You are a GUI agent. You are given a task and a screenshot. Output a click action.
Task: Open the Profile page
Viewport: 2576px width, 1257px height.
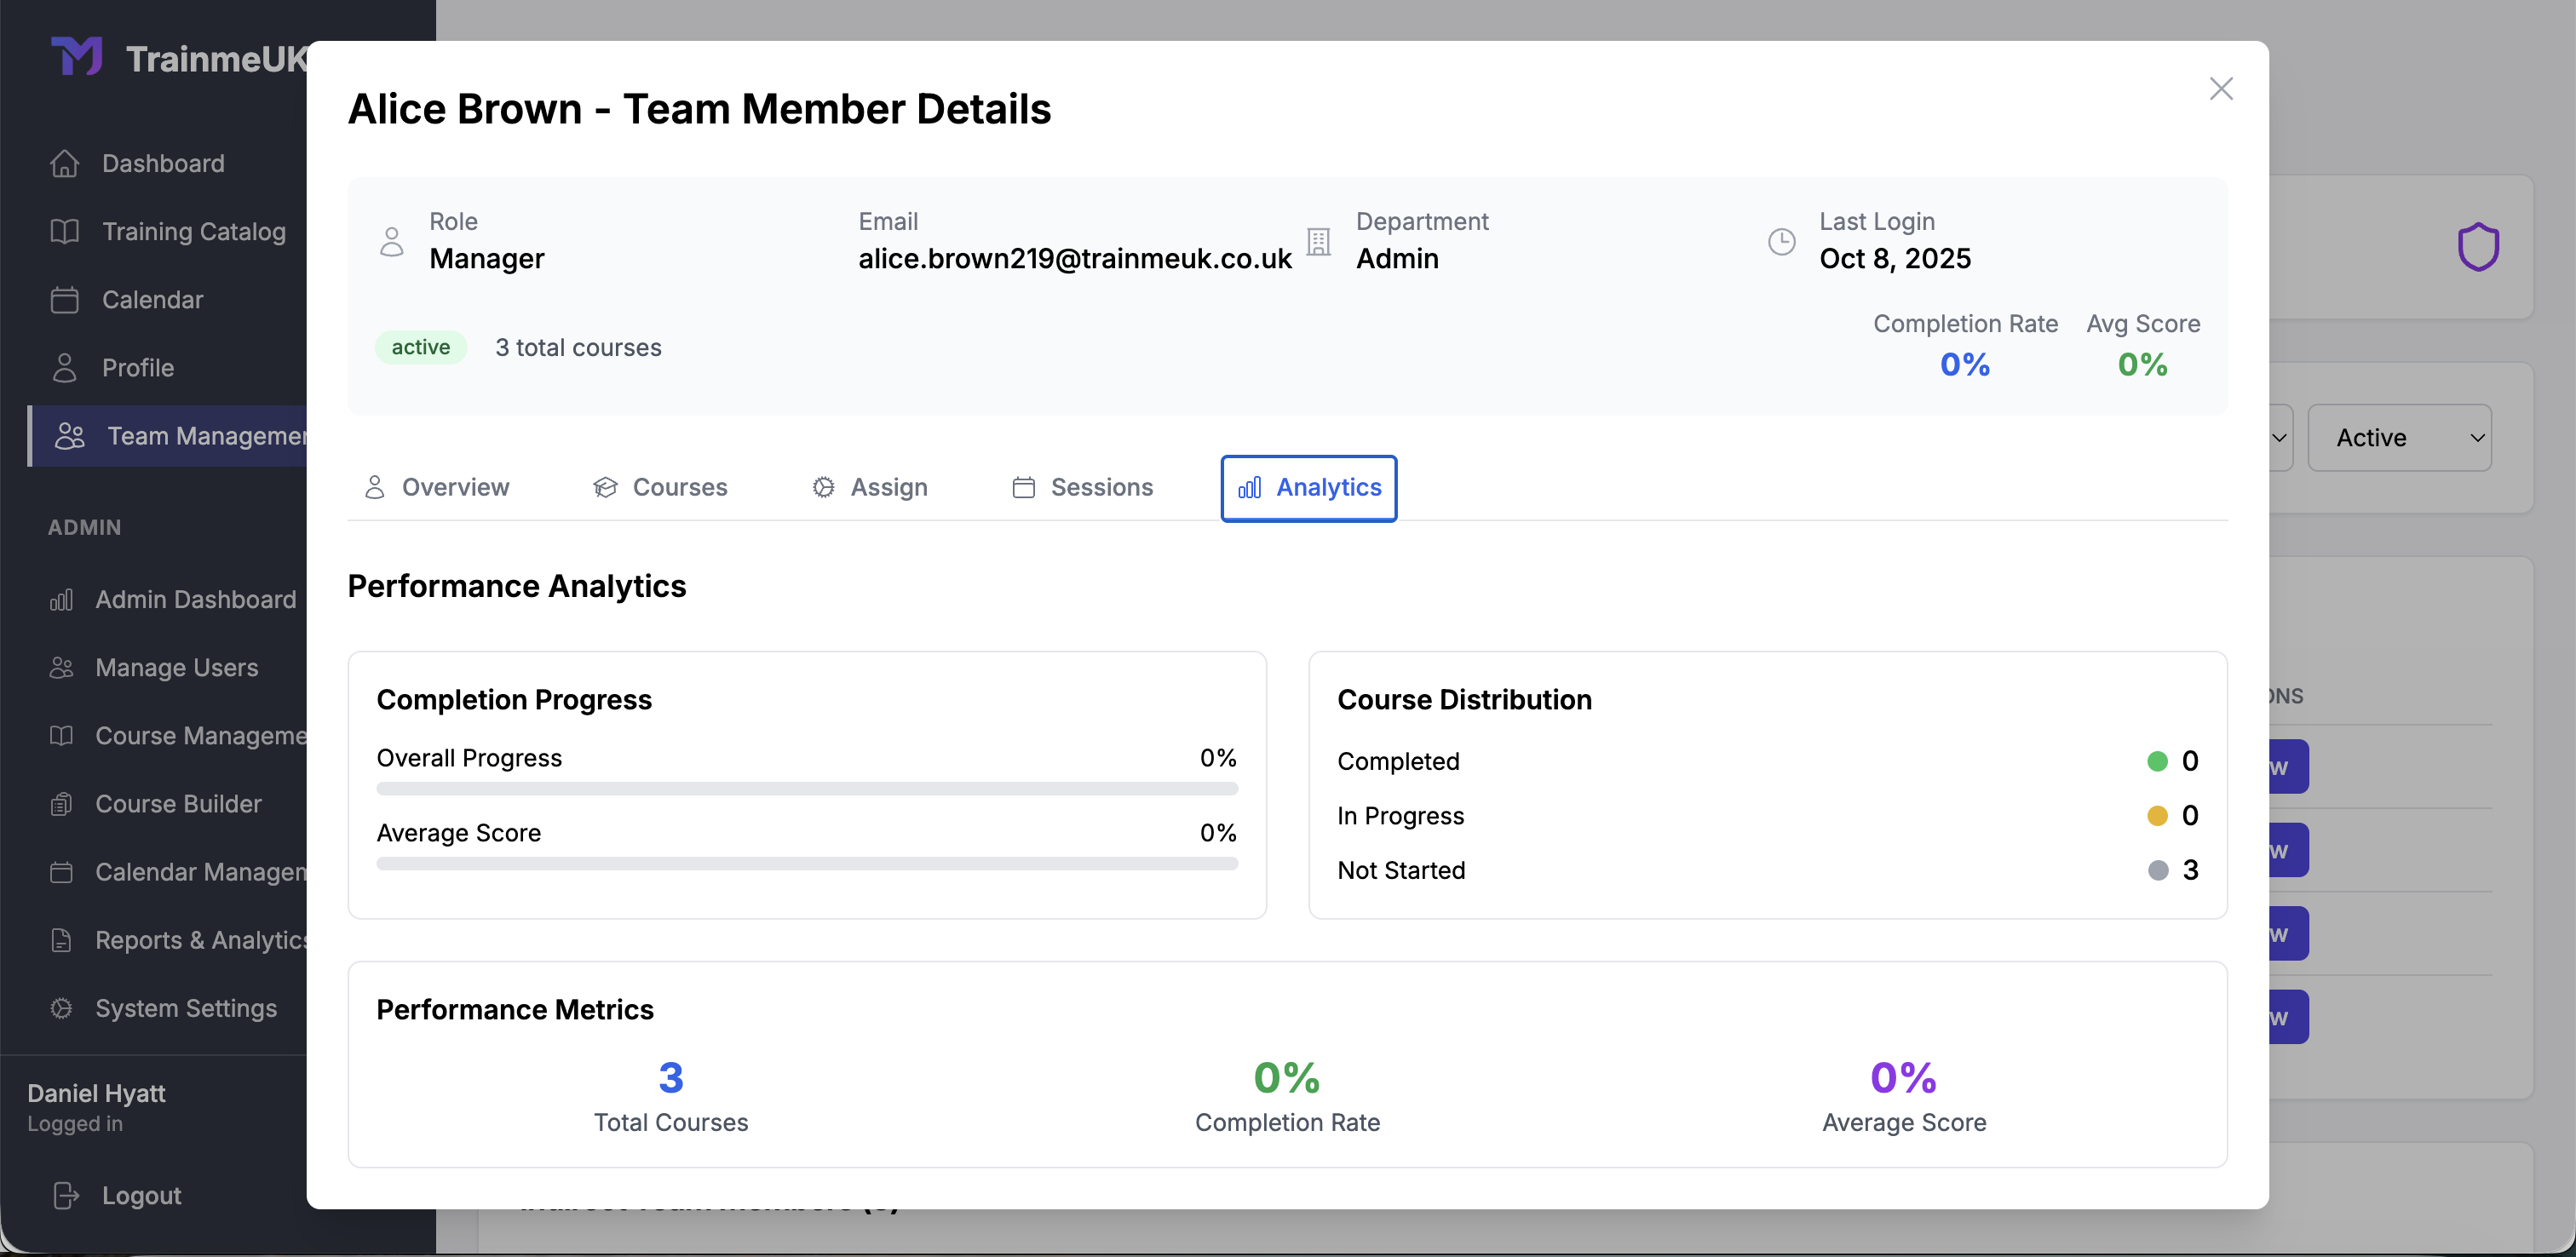coord(137,367)
